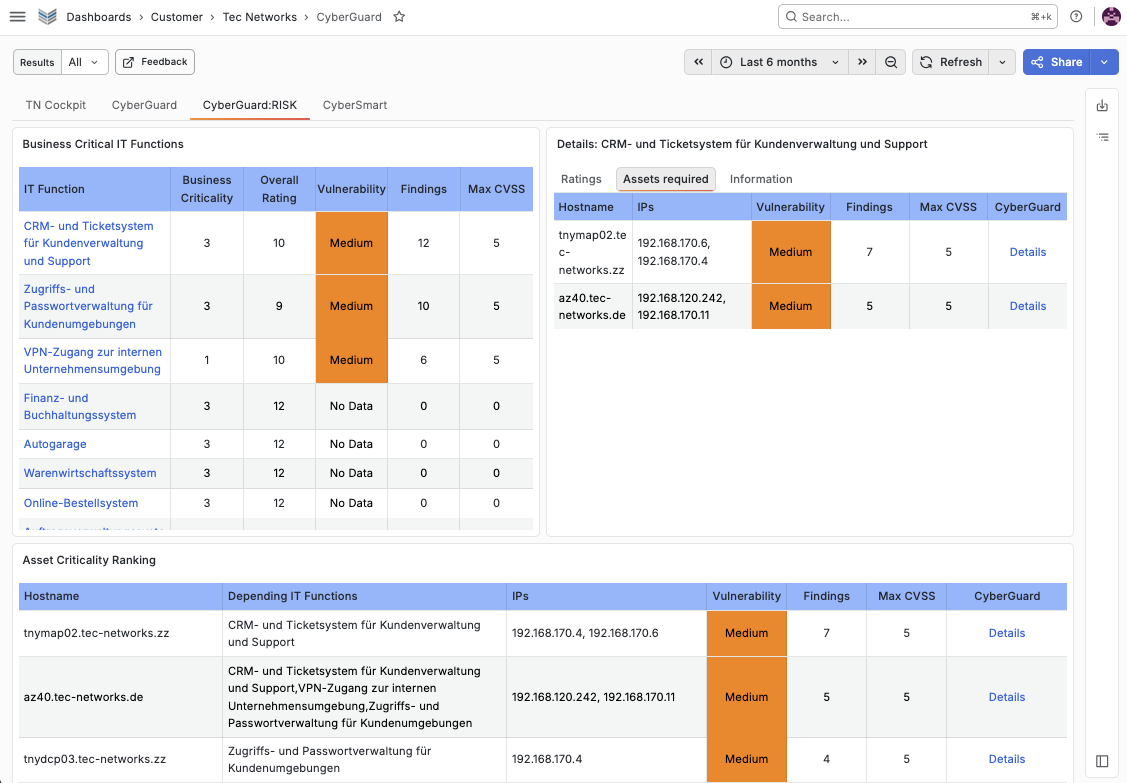Shift time range backward with double-left arrows
The height and width of the screenshot is (783, 1127).
click(698, 62)
